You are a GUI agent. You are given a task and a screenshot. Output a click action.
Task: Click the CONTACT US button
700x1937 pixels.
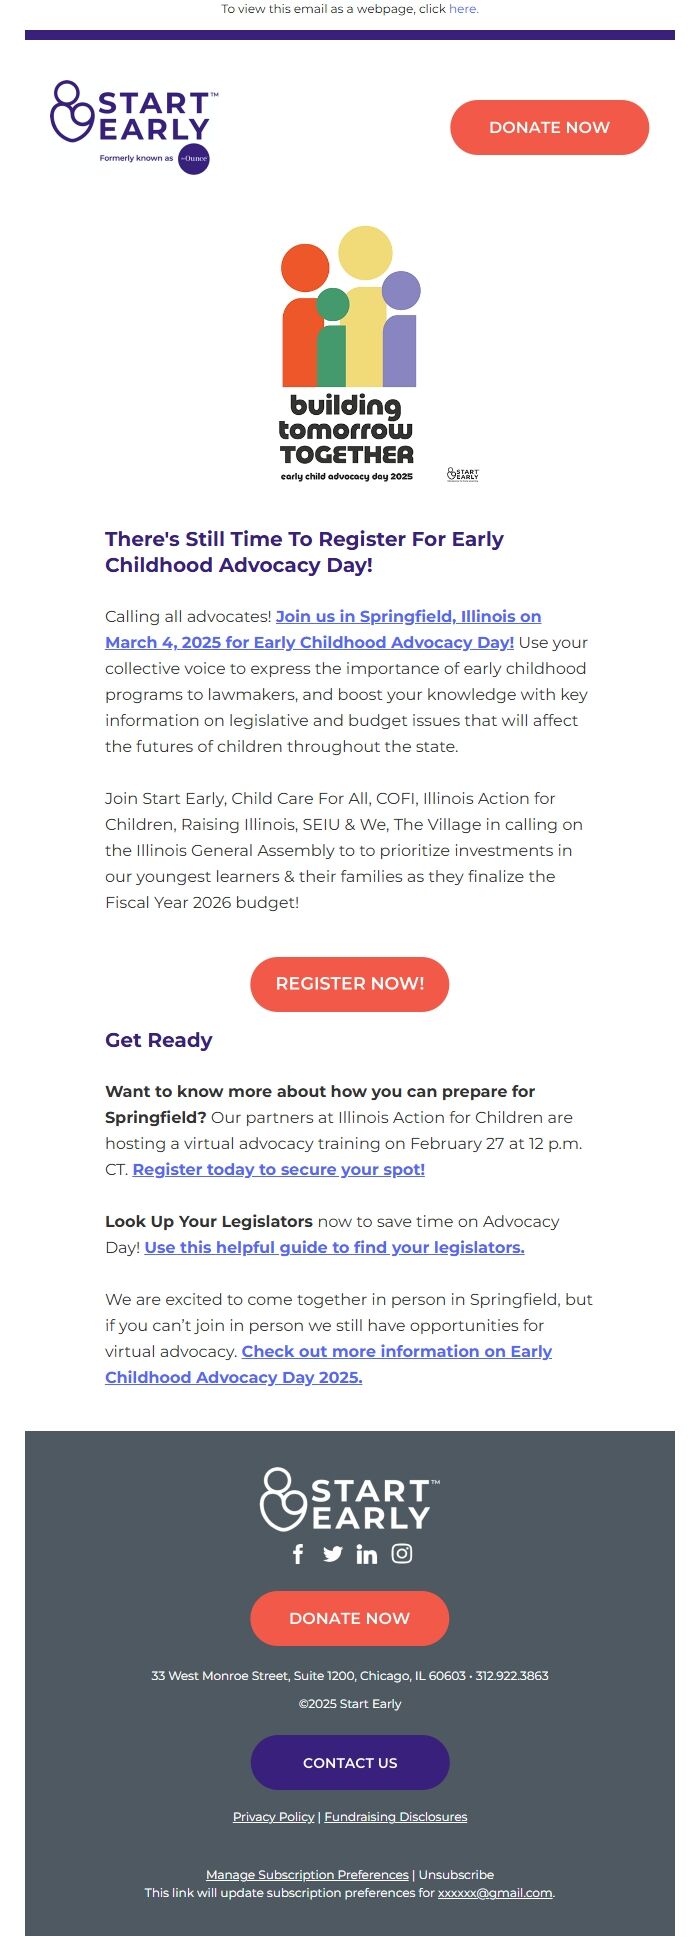349,1763
